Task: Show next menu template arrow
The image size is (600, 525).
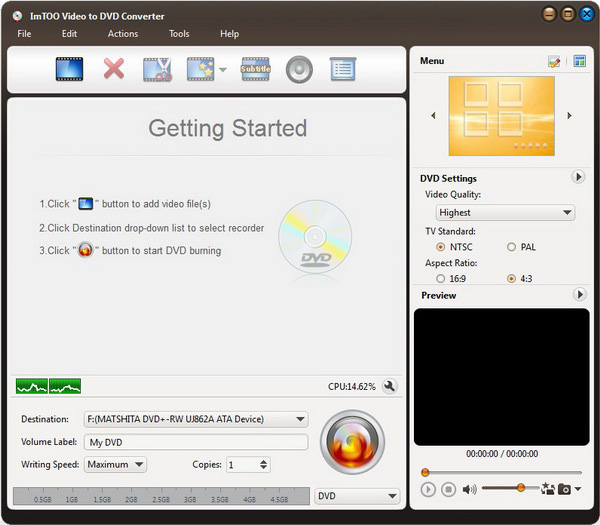Action: [x=569, y=115]
